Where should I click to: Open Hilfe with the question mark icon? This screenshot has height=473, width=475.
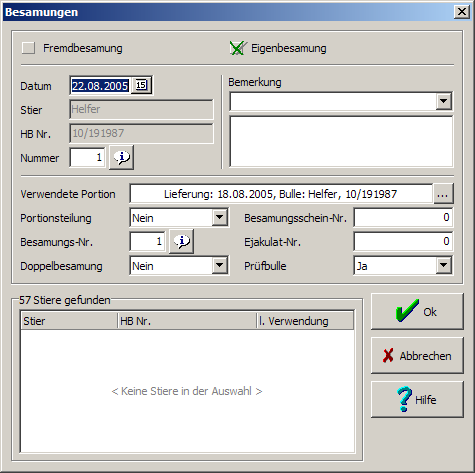417,399
